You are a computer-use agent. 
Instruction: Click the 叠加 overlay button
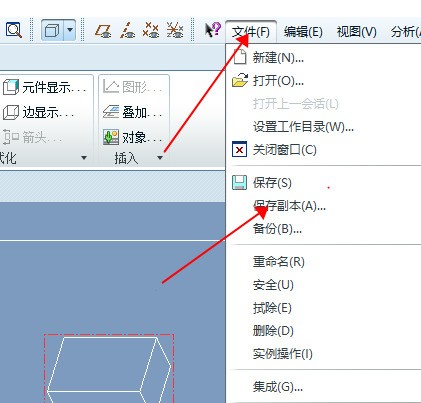pyautogui.click(x=133, y=113)
